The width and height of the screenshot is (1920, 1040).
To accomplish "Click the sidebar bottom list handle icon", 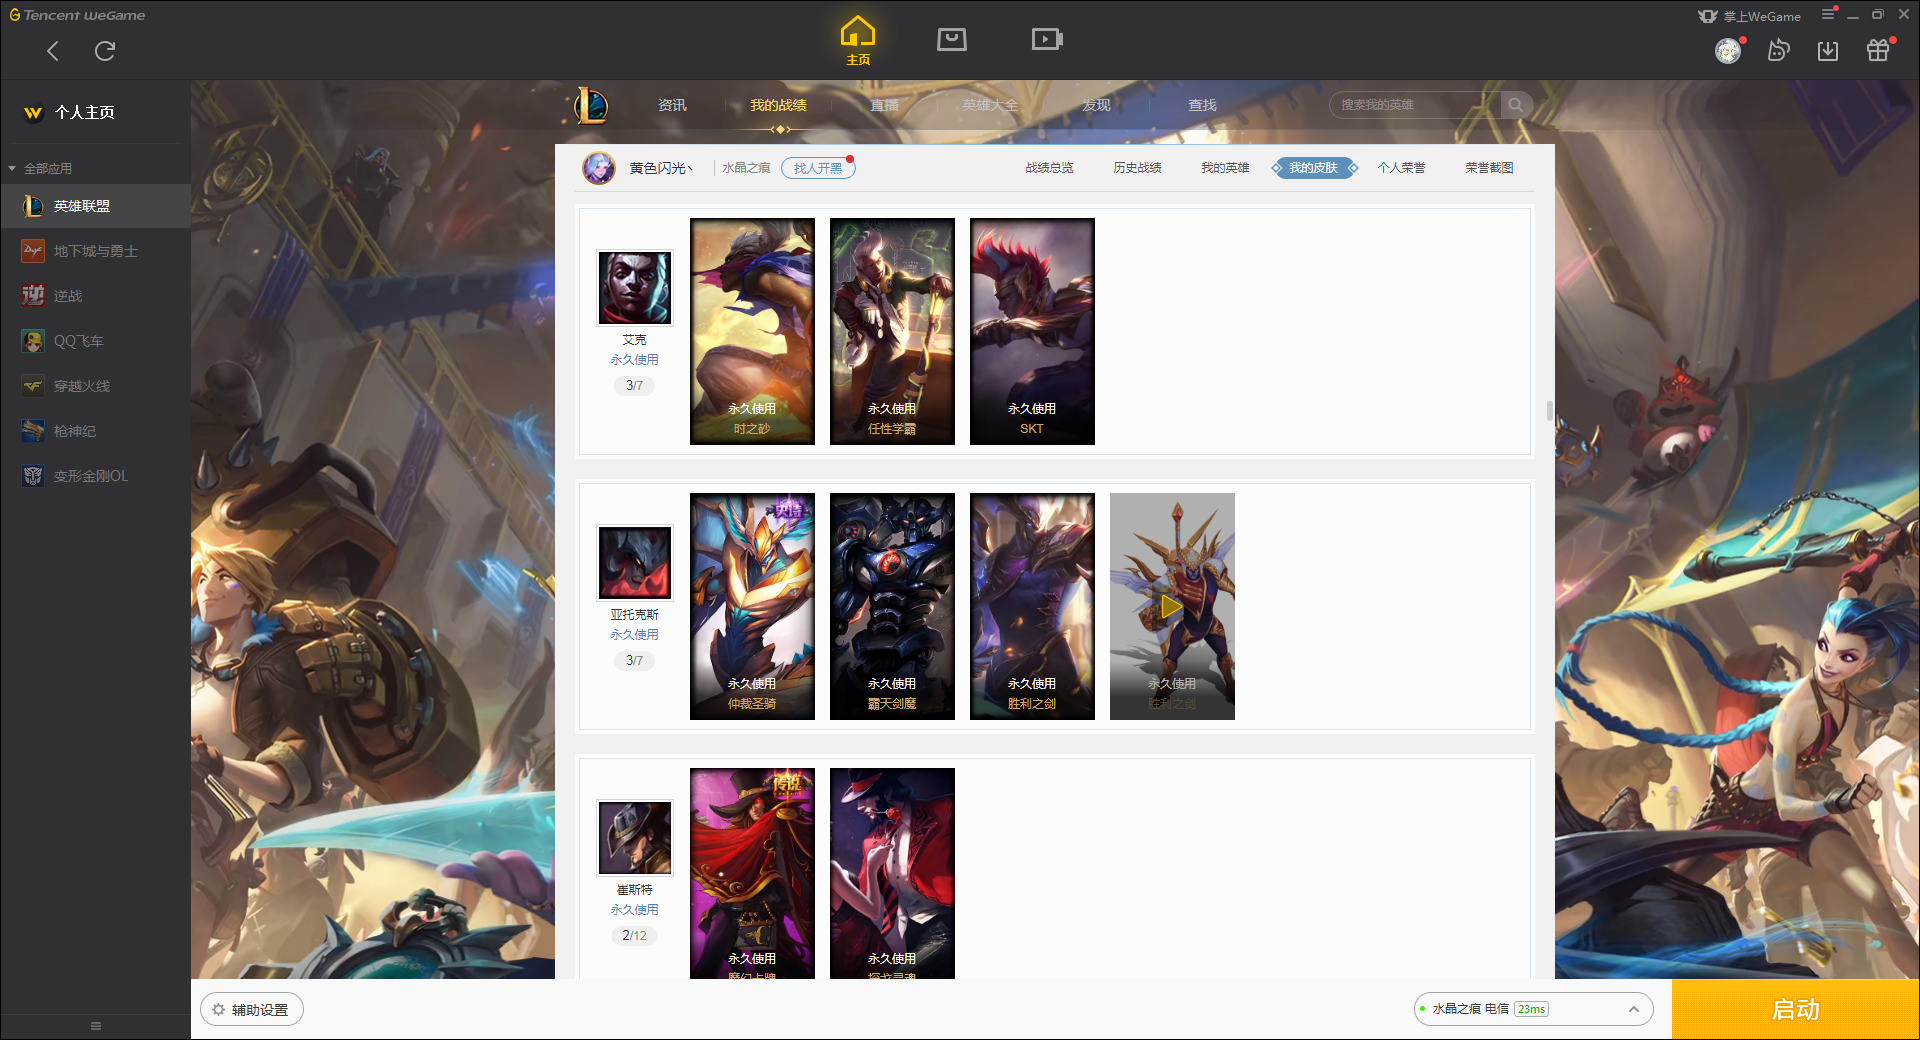I will [96, 1026].
